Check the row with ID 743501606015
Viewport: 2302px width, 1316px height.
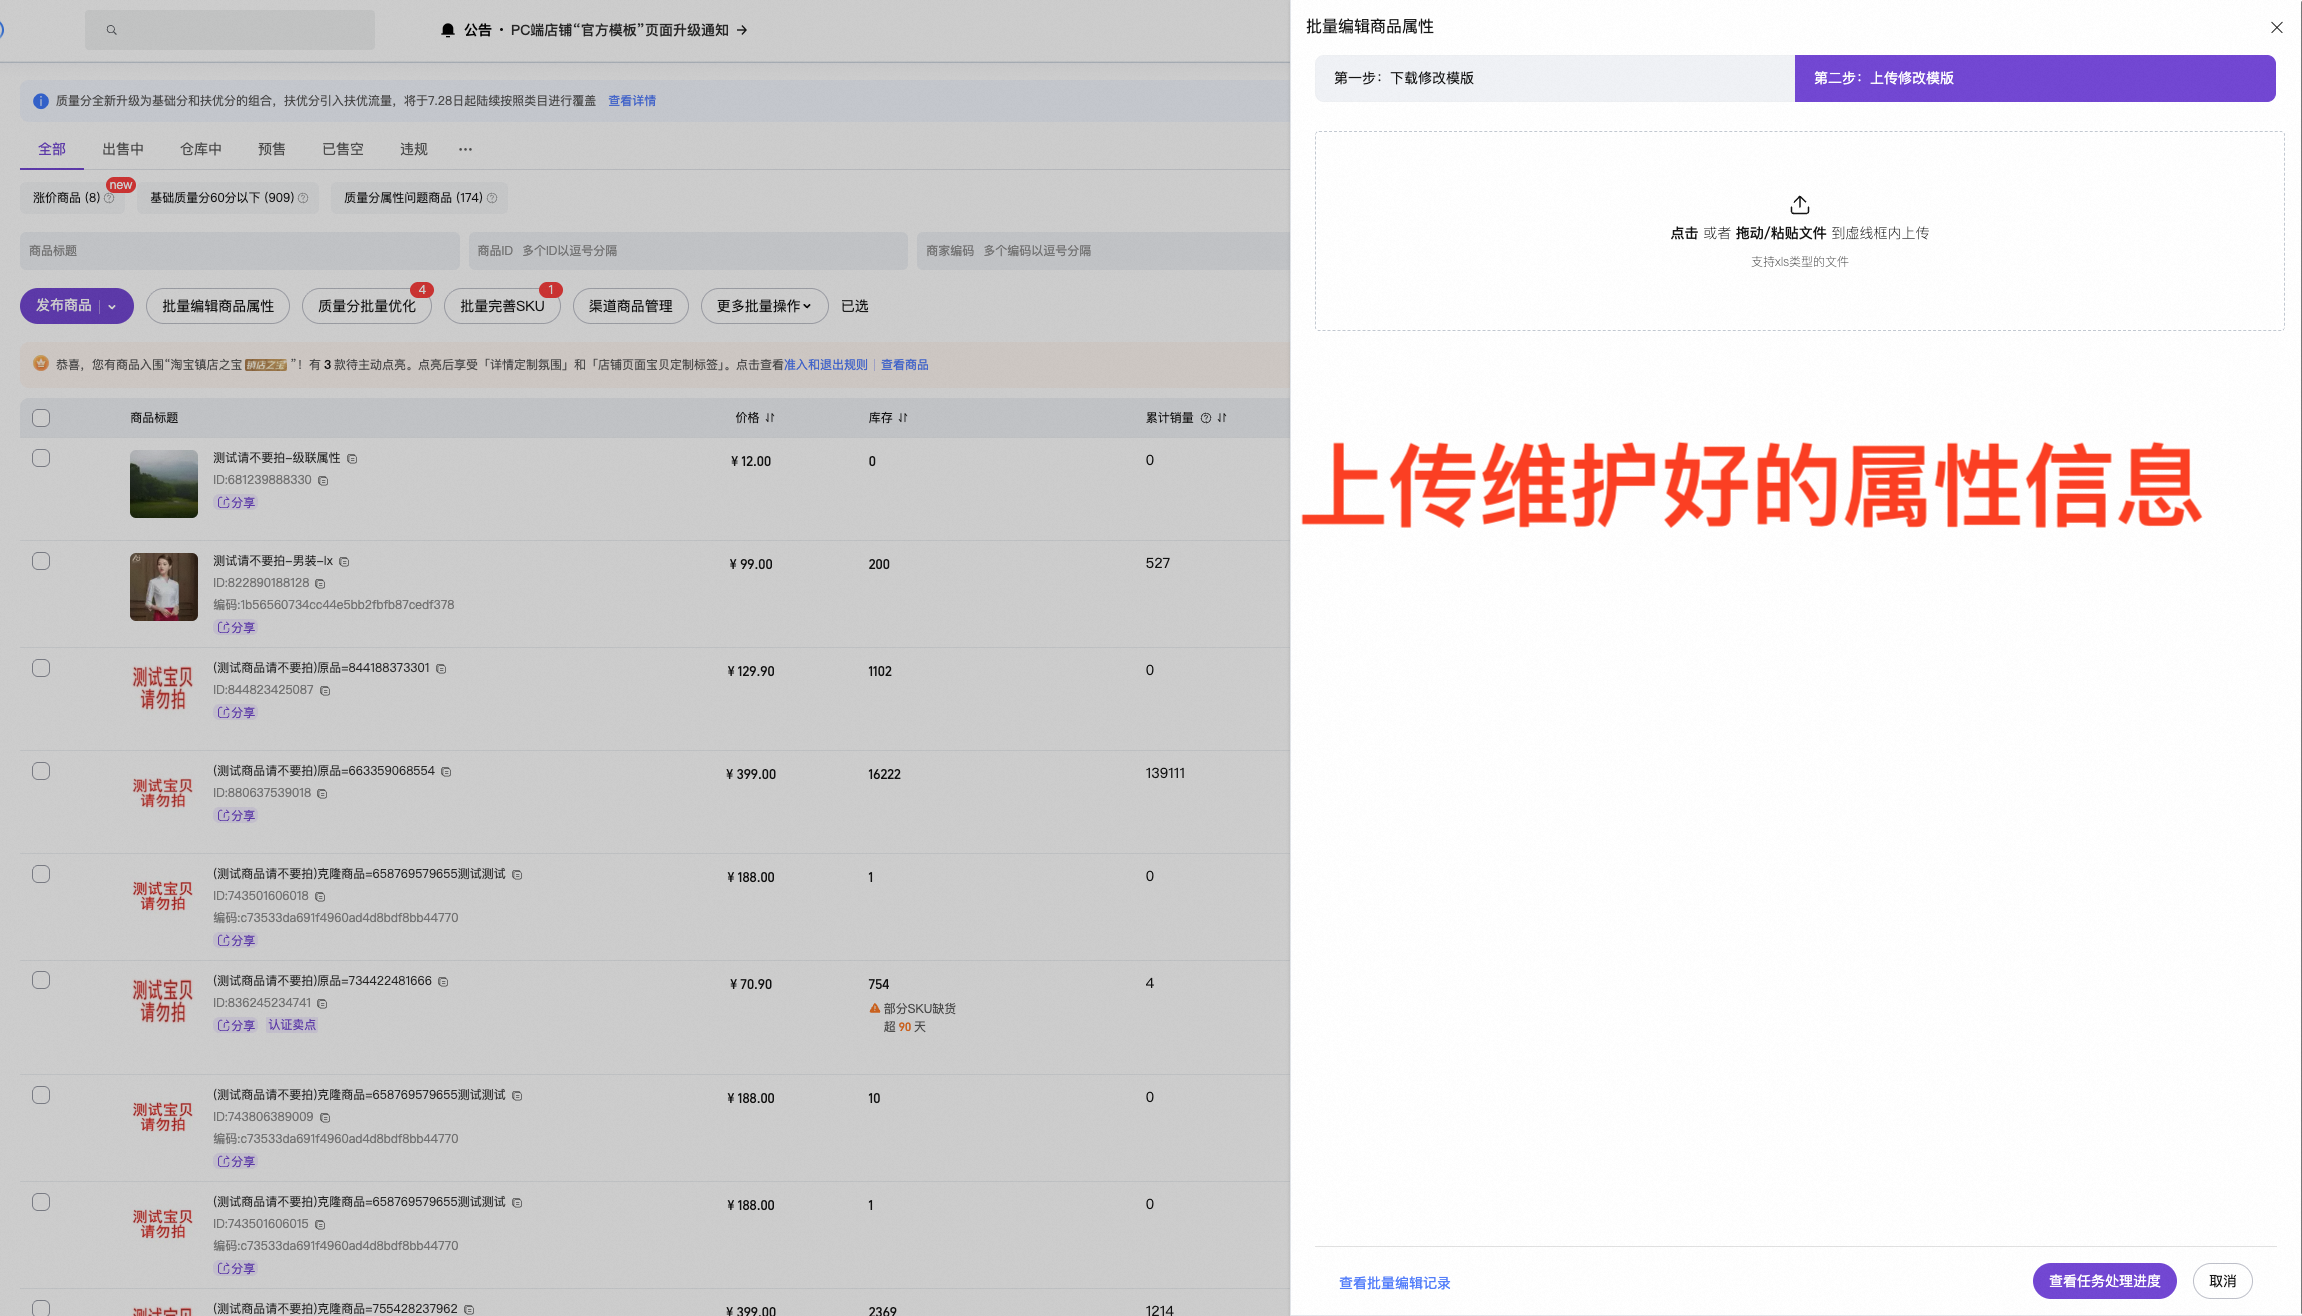pos(41,1202)
